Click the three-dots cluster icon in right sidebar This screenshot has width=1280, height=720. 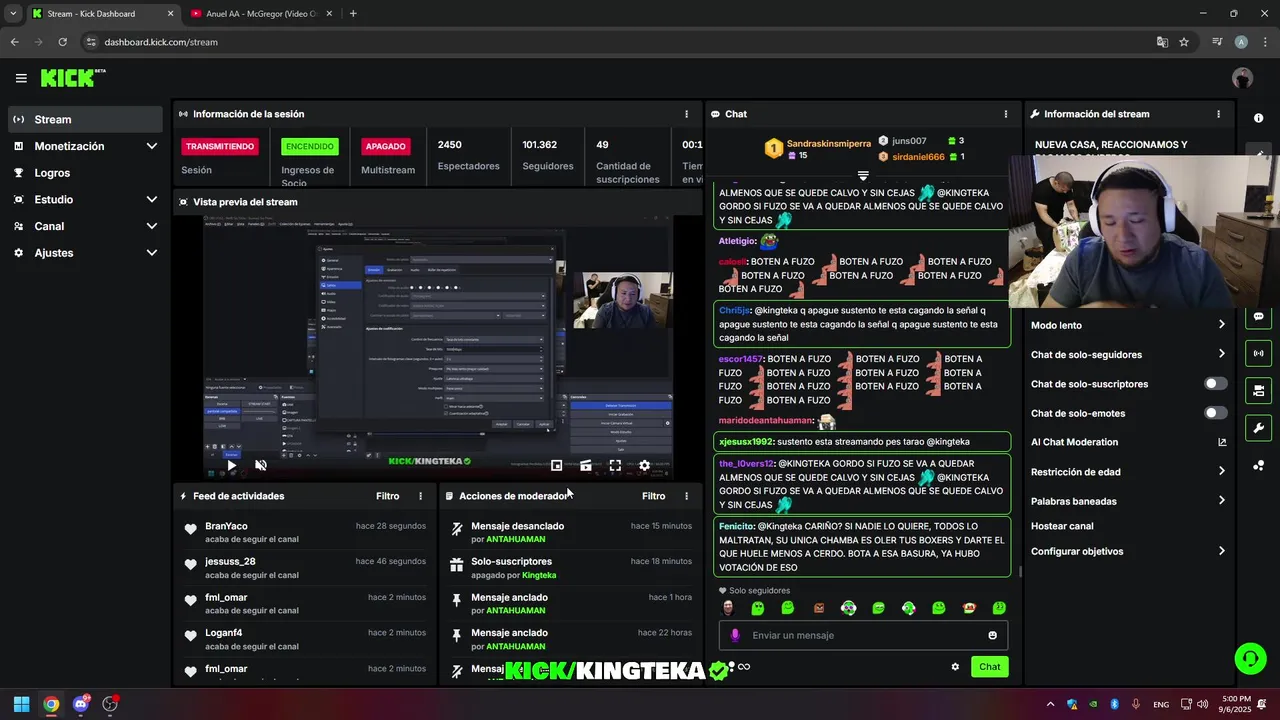(x=1258, y=465)
